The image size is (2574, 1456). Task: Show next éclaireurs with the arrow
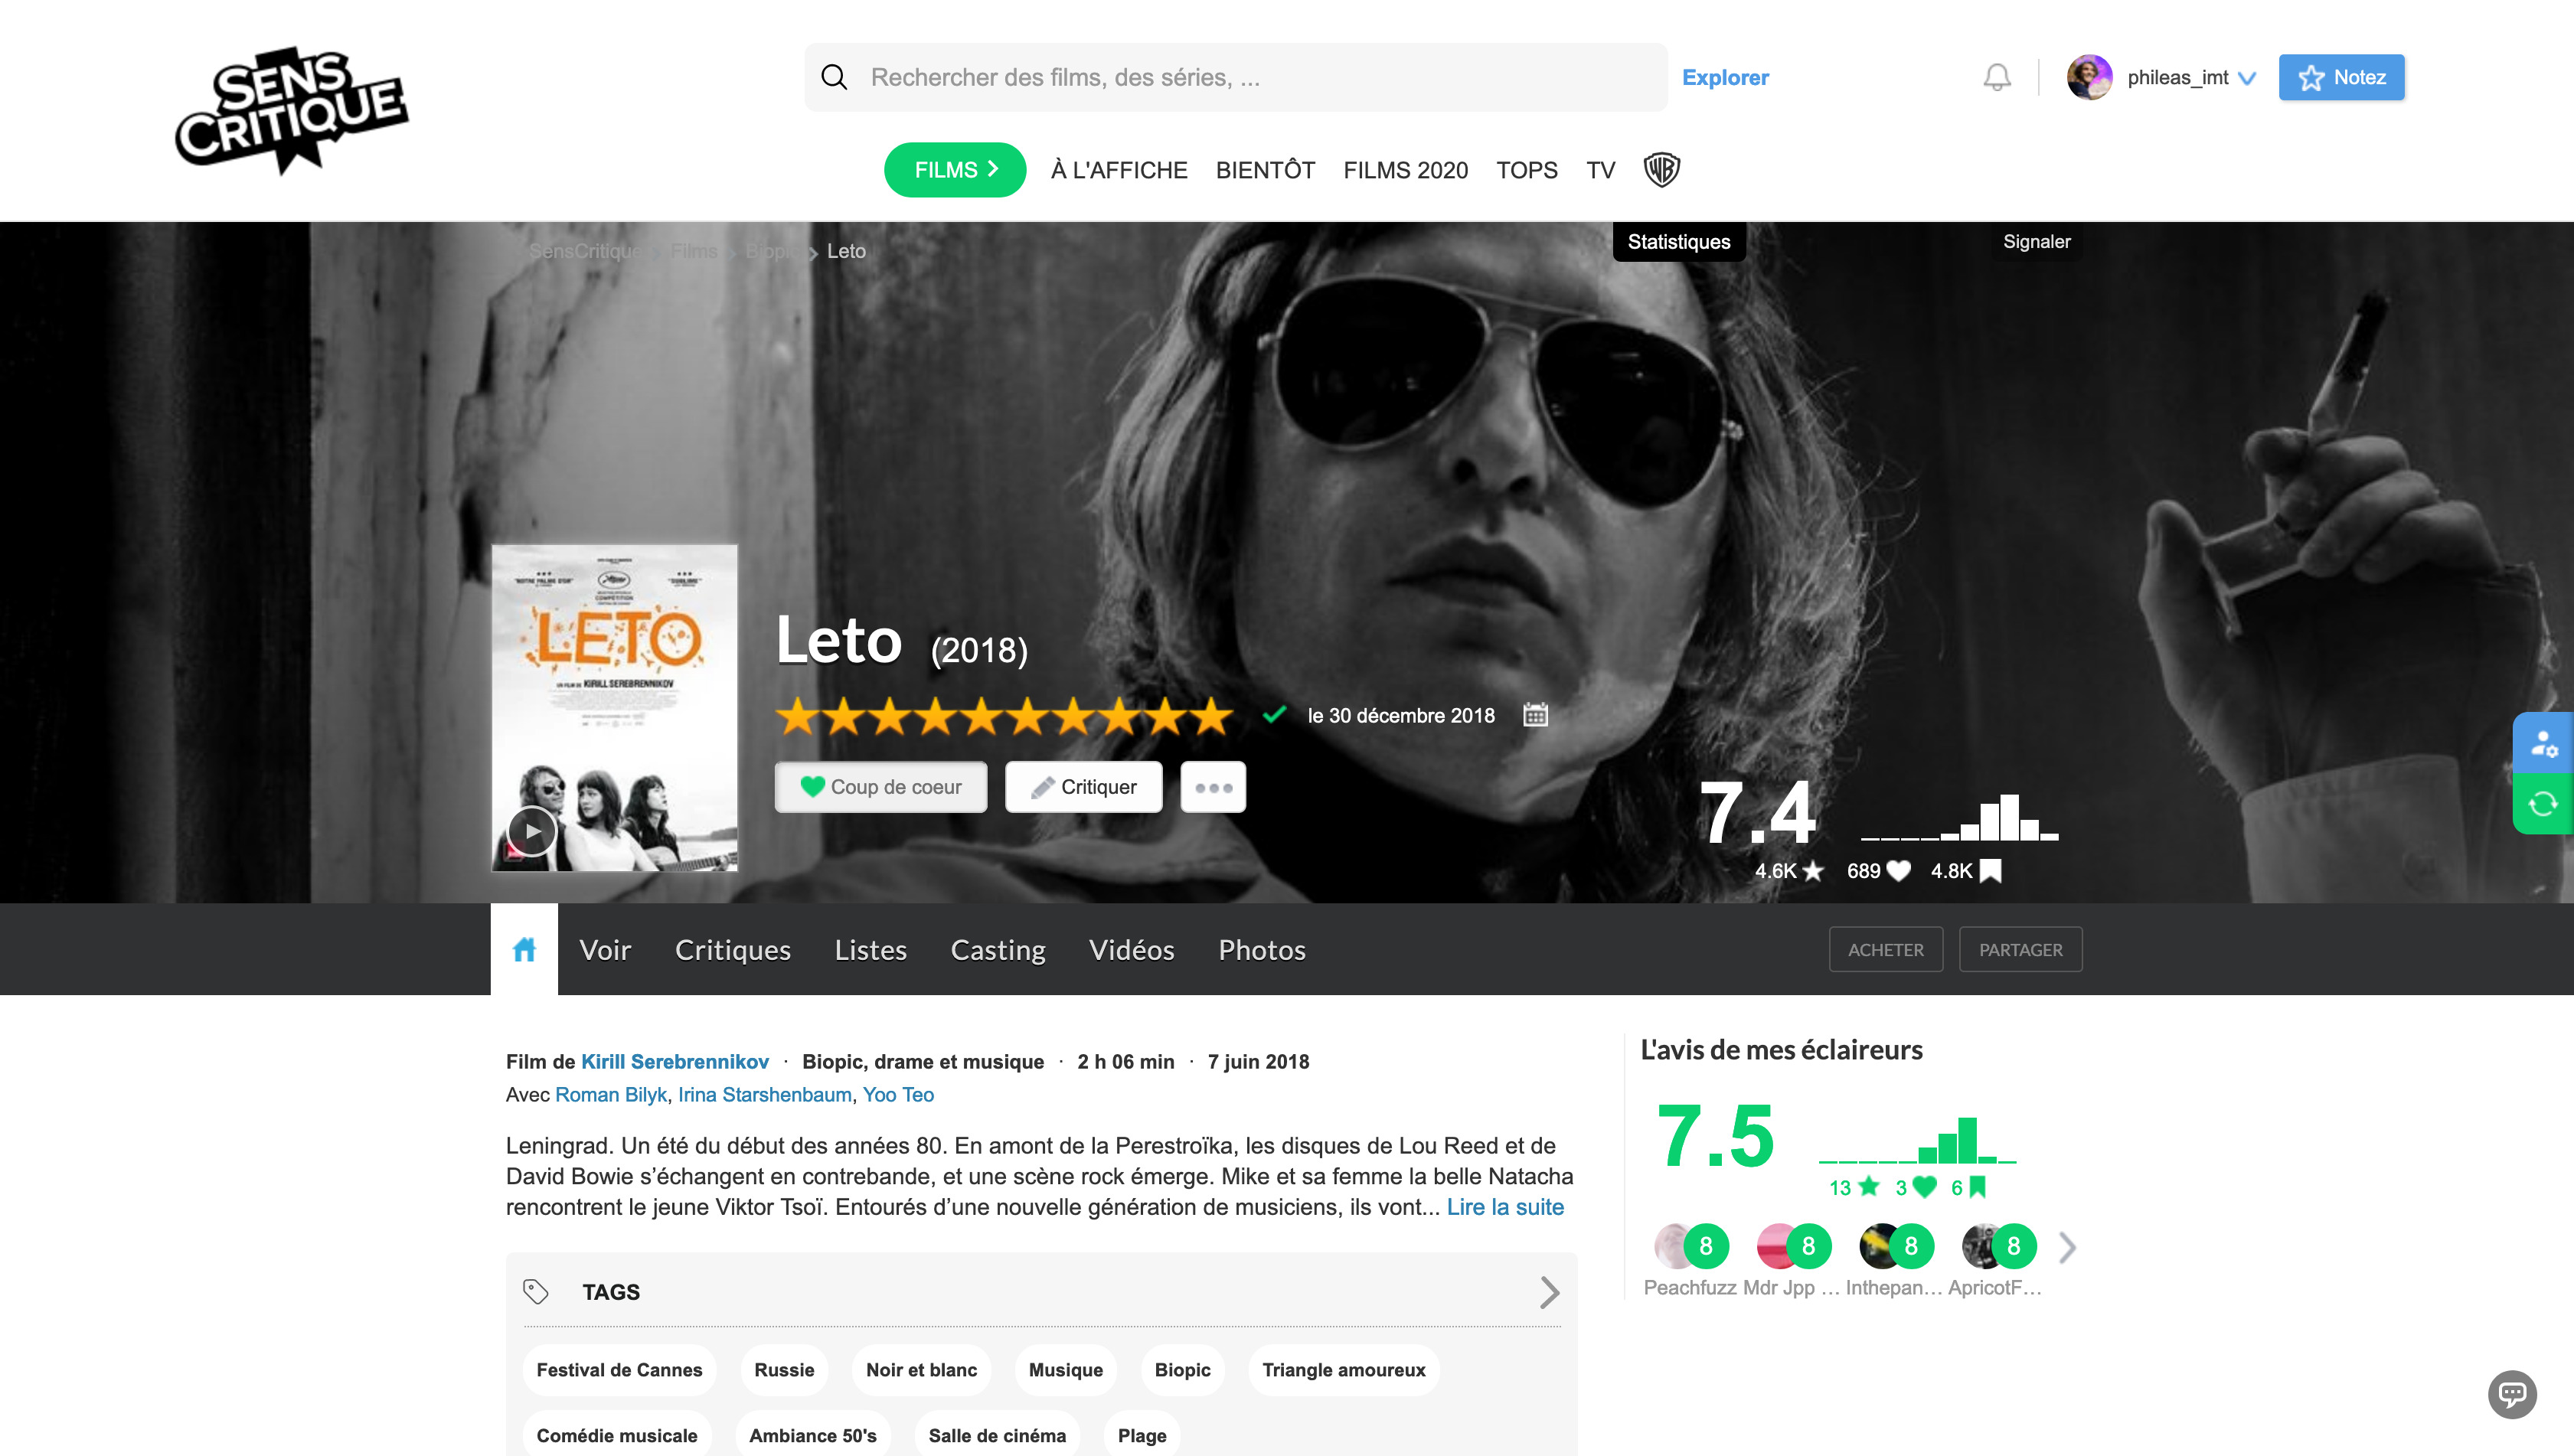pos(2068,1246)
